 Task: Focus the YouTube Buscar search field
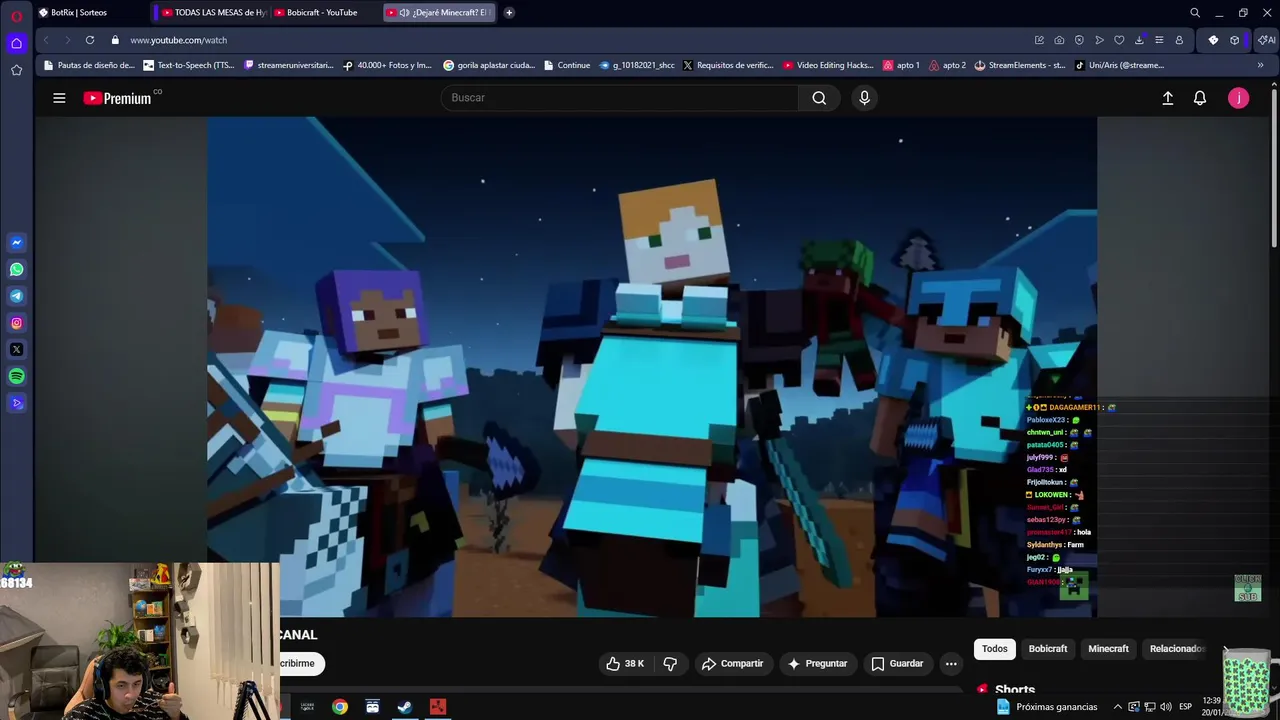pyautogui.click(x=620, y=98)
